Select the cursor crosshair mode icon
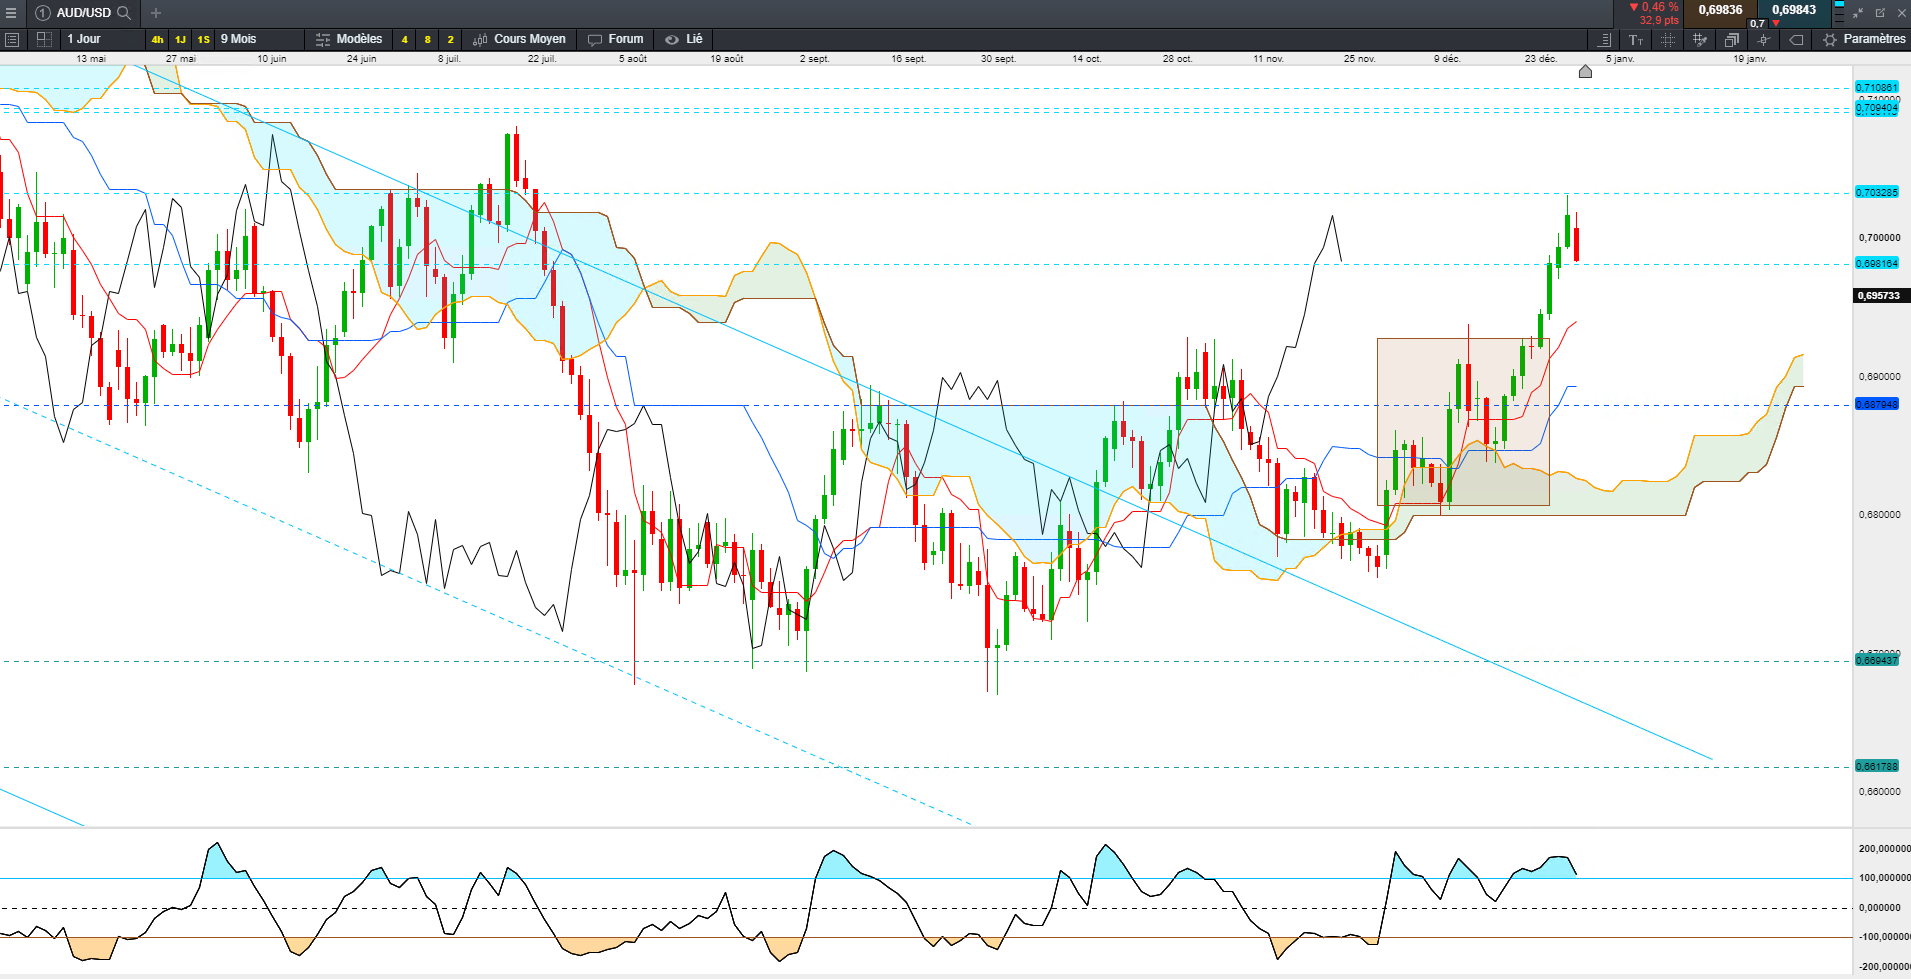This screenshot has height=979, width=1911. tap(1764, 39)
